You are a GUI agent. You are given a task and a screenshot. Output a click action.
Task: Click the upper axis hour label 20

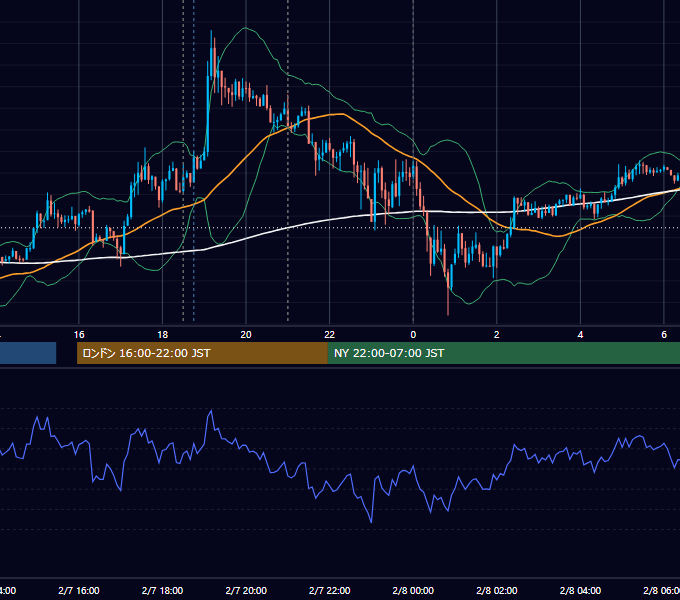tap(246, 335)
